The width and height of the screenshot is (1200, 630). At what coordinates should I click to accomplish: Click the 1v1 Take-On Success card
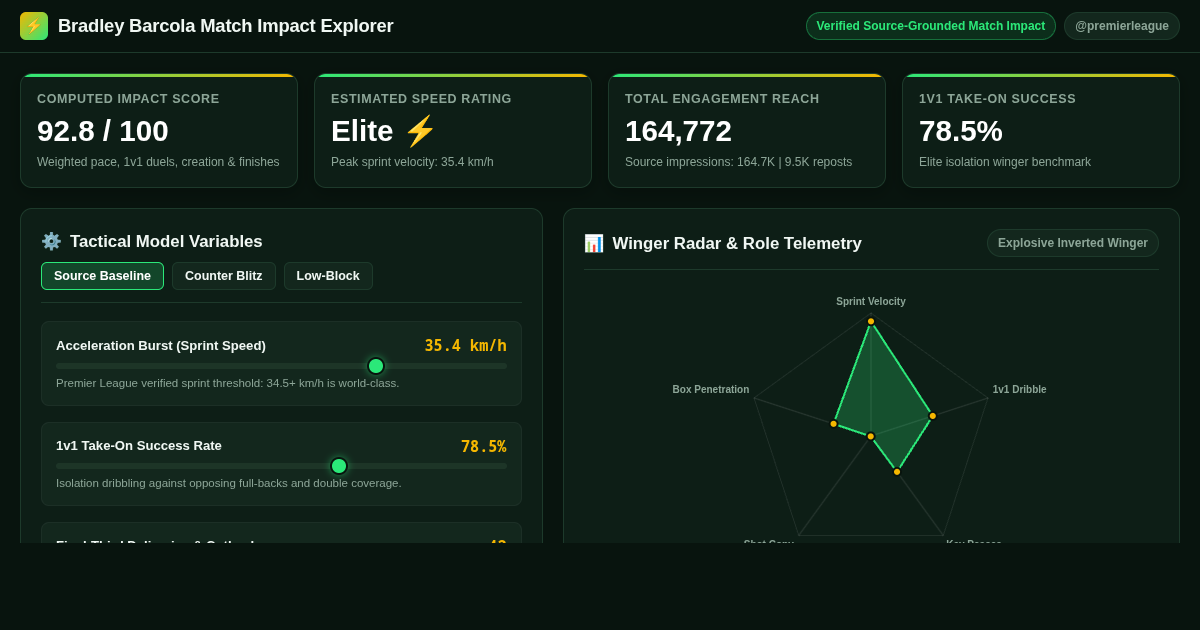click(x=1041, y=131)
